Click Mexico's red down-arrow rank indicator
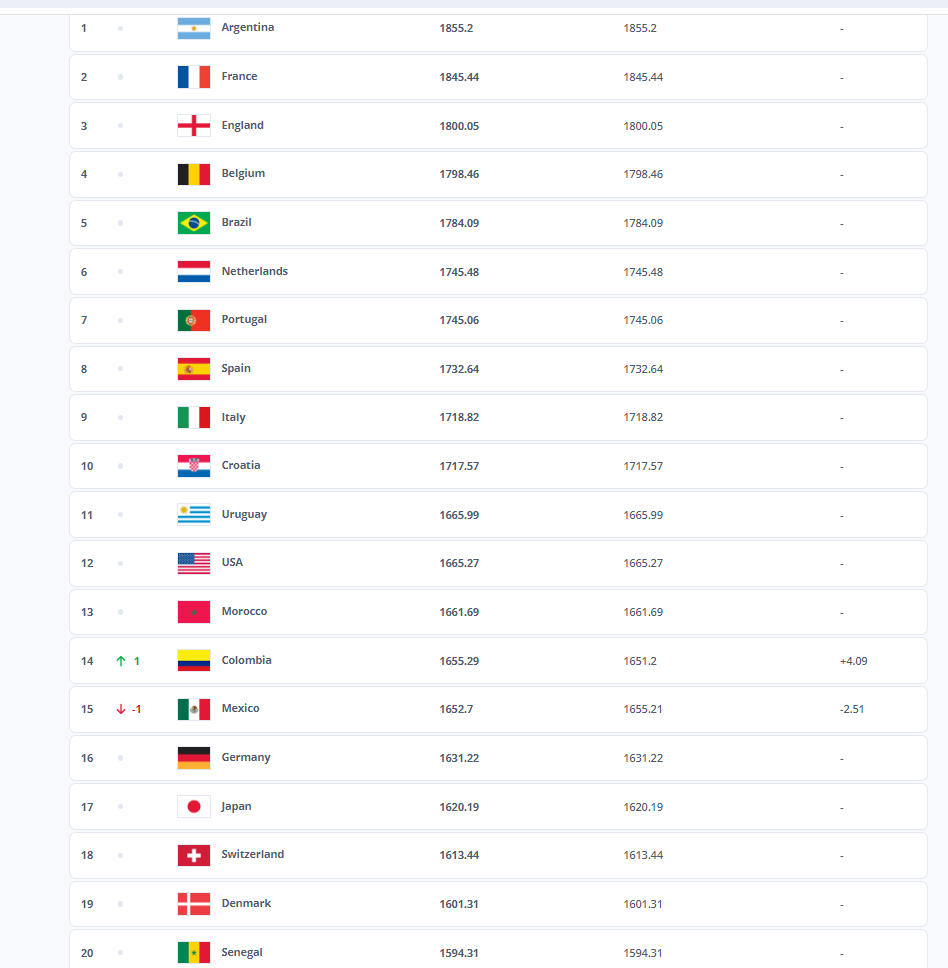The image size is (948, 968). click(x=121, y=709)
